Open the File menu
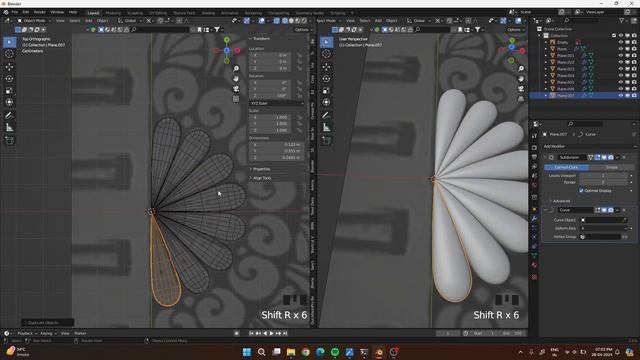 (x=15, y=13)
